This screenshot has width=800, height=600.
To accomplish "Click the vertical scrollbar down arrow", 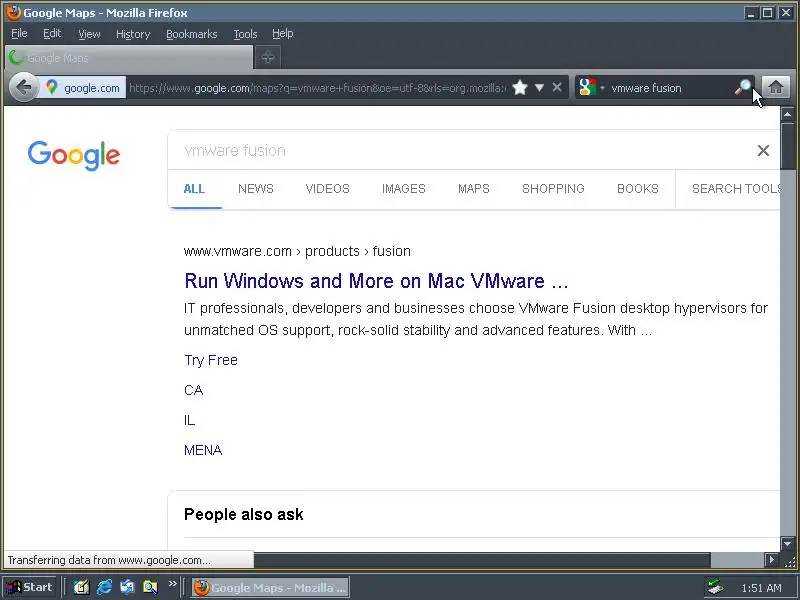I will coord(787,544).
